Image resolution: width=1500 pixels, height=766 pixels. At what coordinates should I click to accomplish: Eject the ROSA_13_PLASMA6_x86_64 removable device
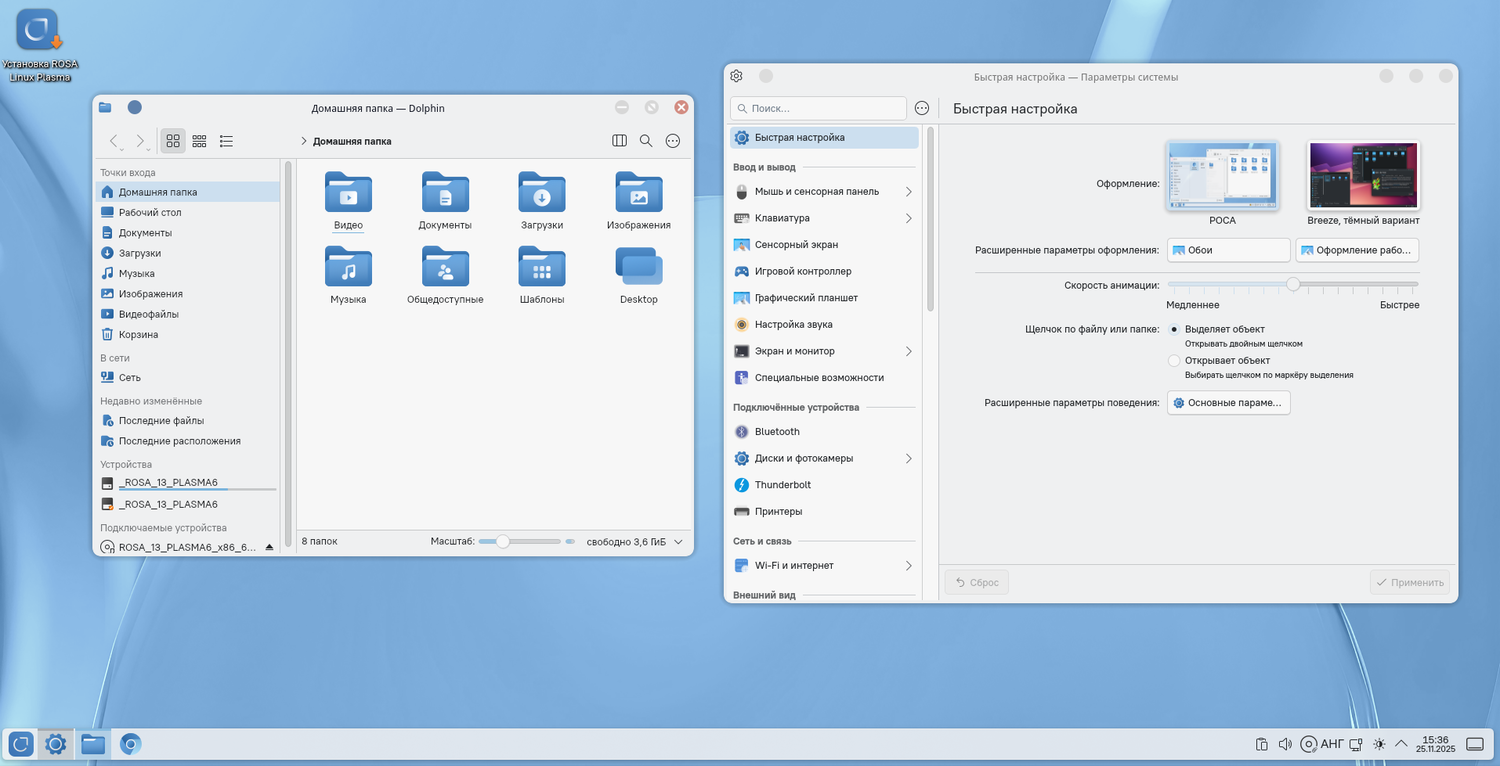[269, 547]
